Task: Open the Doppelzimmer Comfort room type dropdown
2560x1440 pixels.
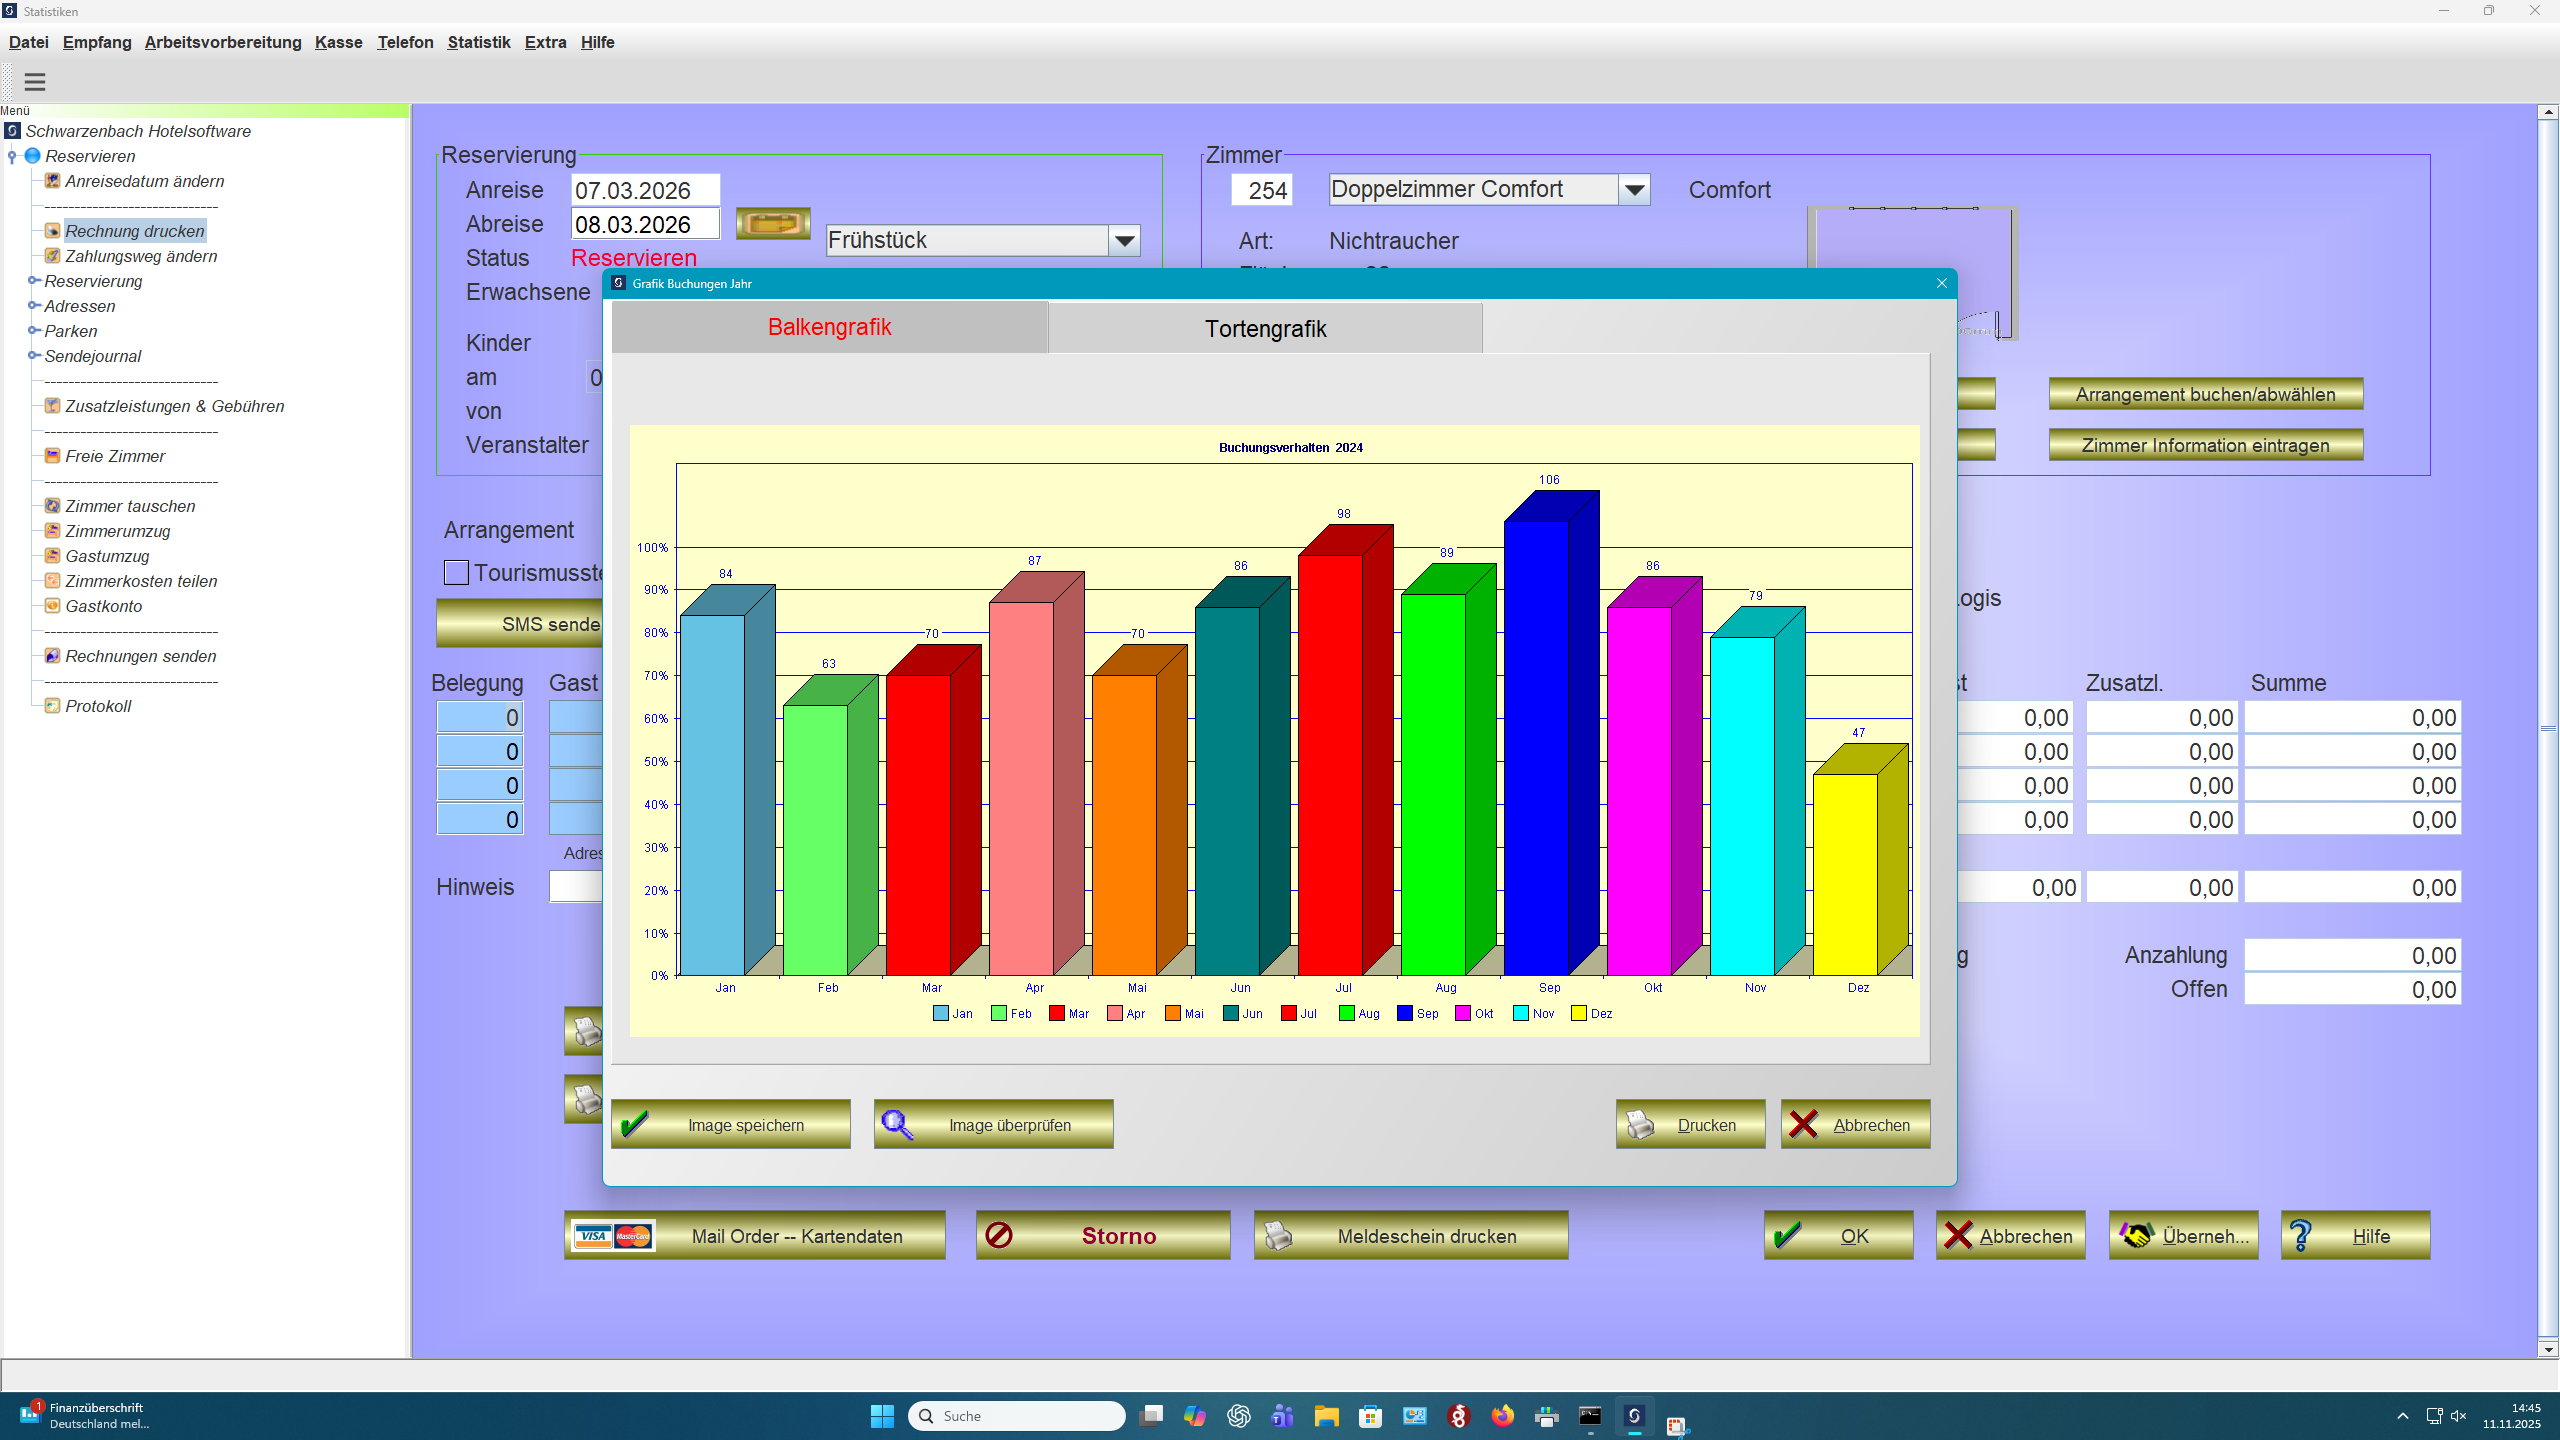Action: coord(1634,189)
